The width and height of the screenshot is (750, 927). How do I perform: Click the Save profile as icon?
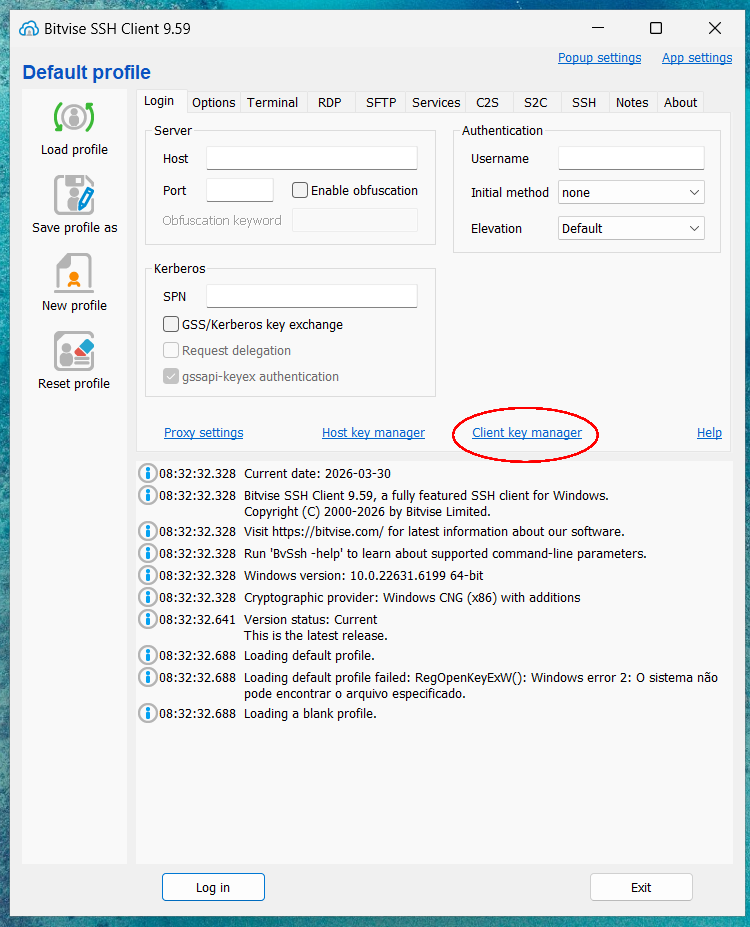coord(74,195)
